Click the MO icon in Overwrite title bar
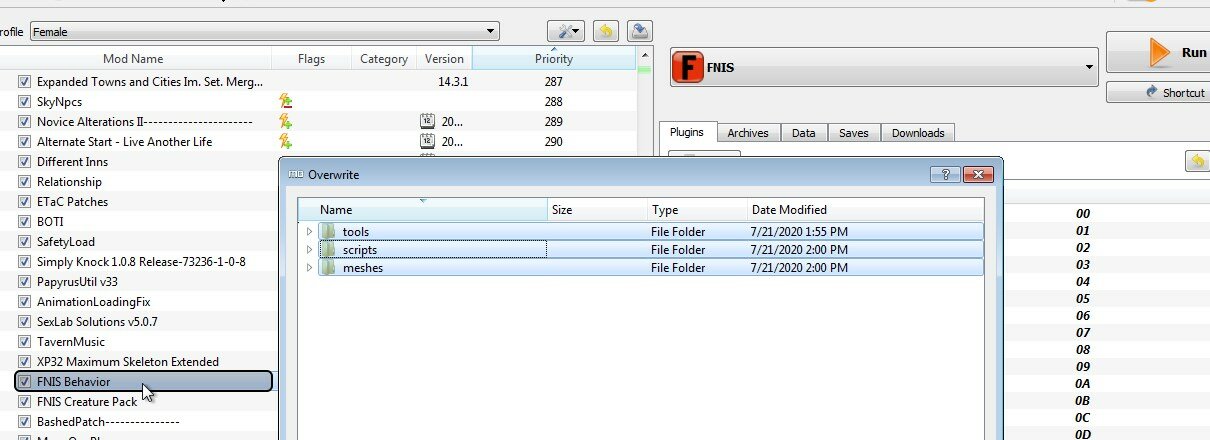Screen dimensions: 1210x440 pos(295,174)
